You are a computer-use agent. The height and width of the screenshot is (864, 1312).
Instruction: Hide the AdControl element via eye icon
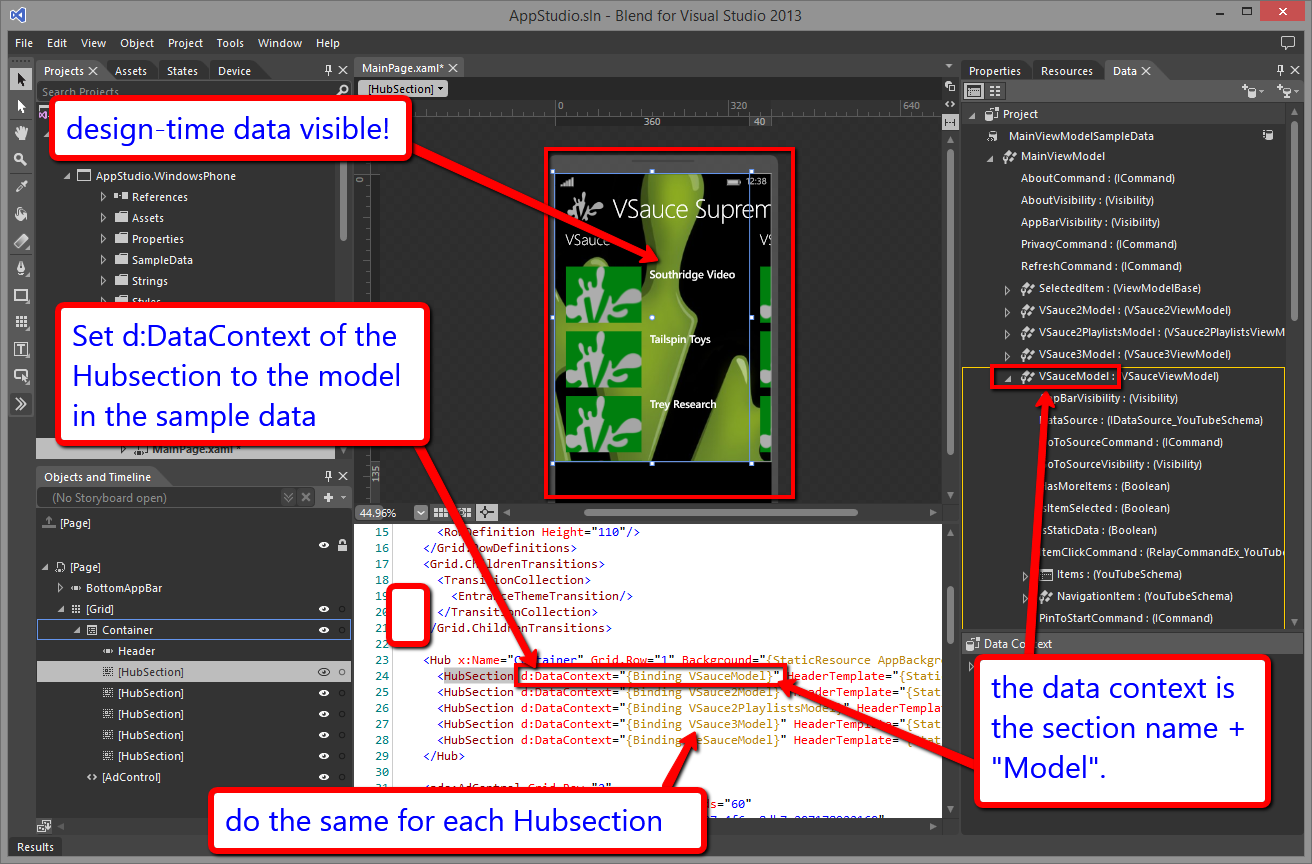coord(324,777)
